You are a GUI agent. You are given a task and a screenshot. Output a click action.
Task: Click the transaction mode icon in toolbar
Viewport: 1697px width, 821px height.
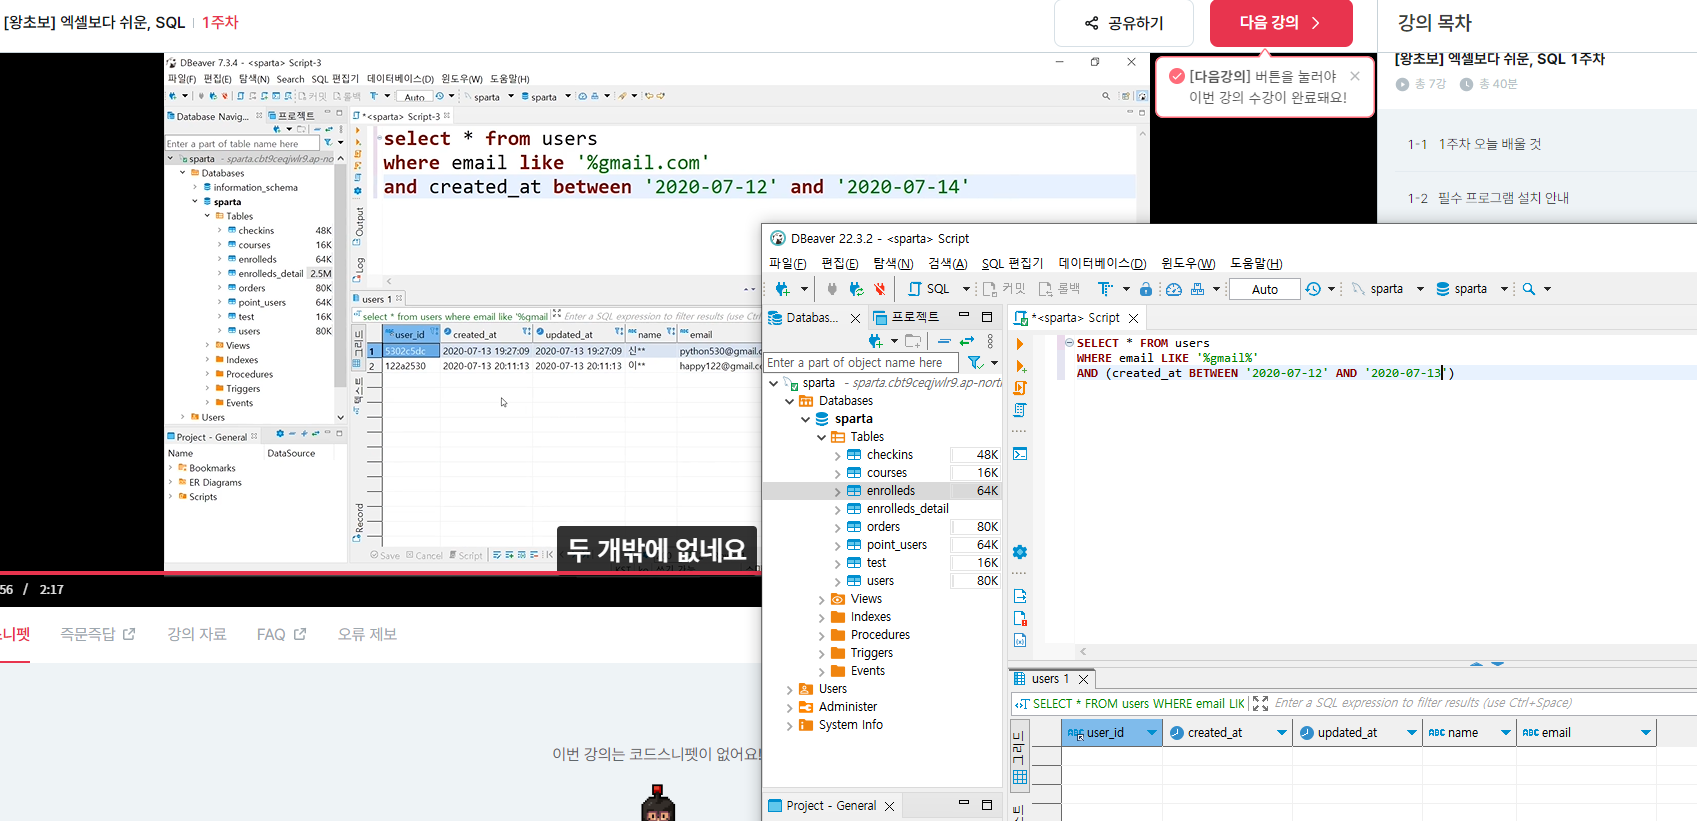pyautogui.click(x=1105, y=289)
